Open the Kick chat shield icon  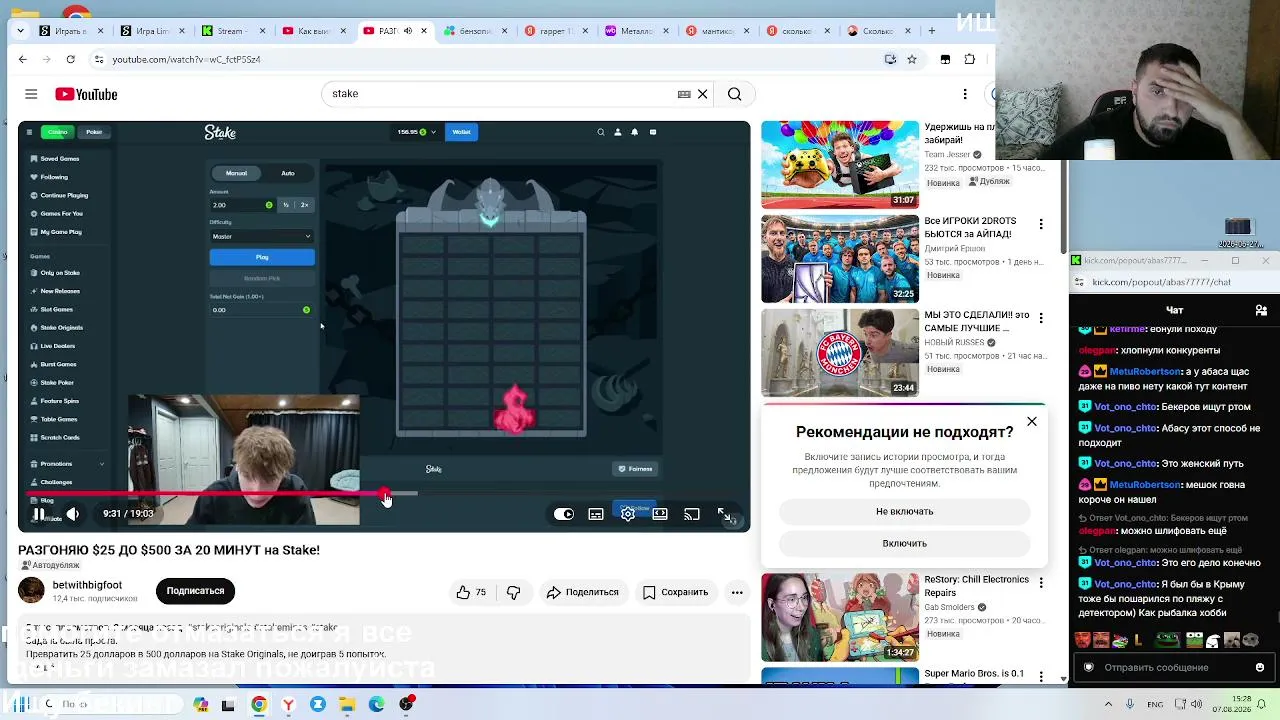point(1089,667)
